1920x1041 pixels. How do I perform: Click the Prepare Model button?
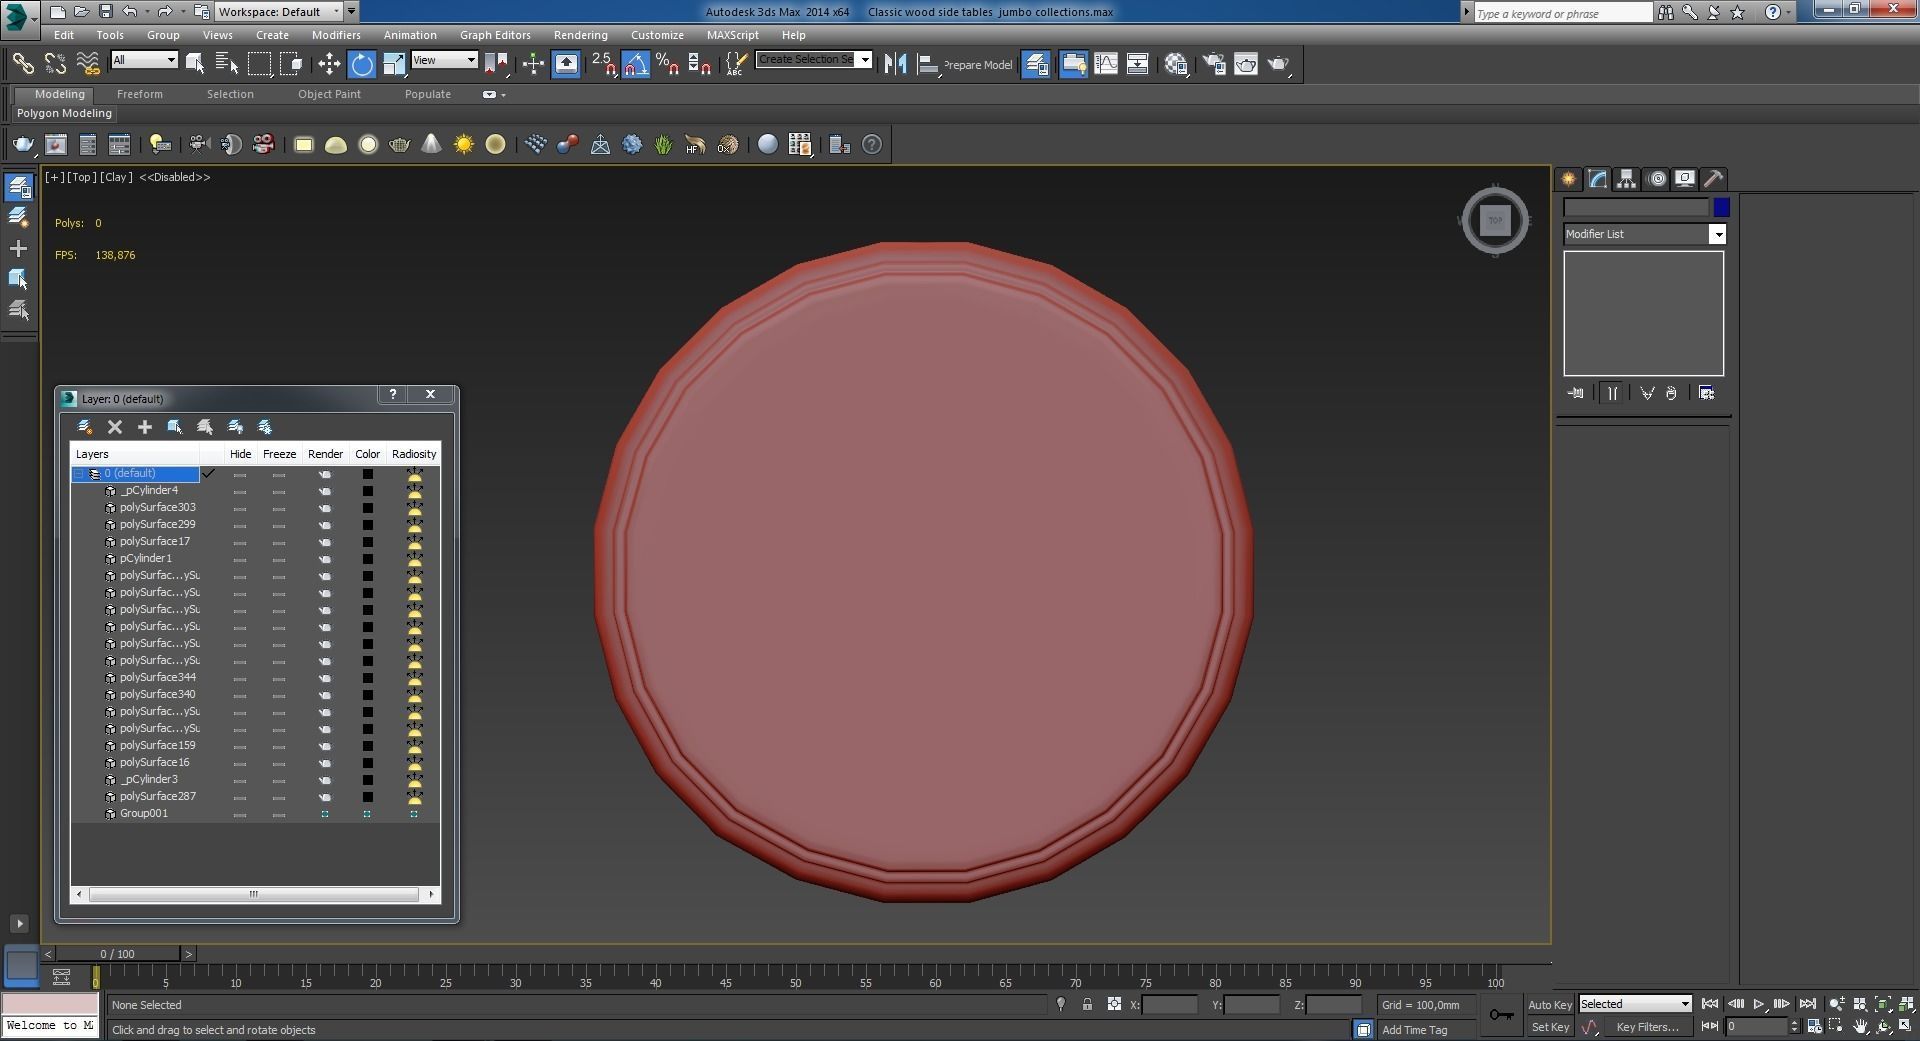(x=978, y=65)
